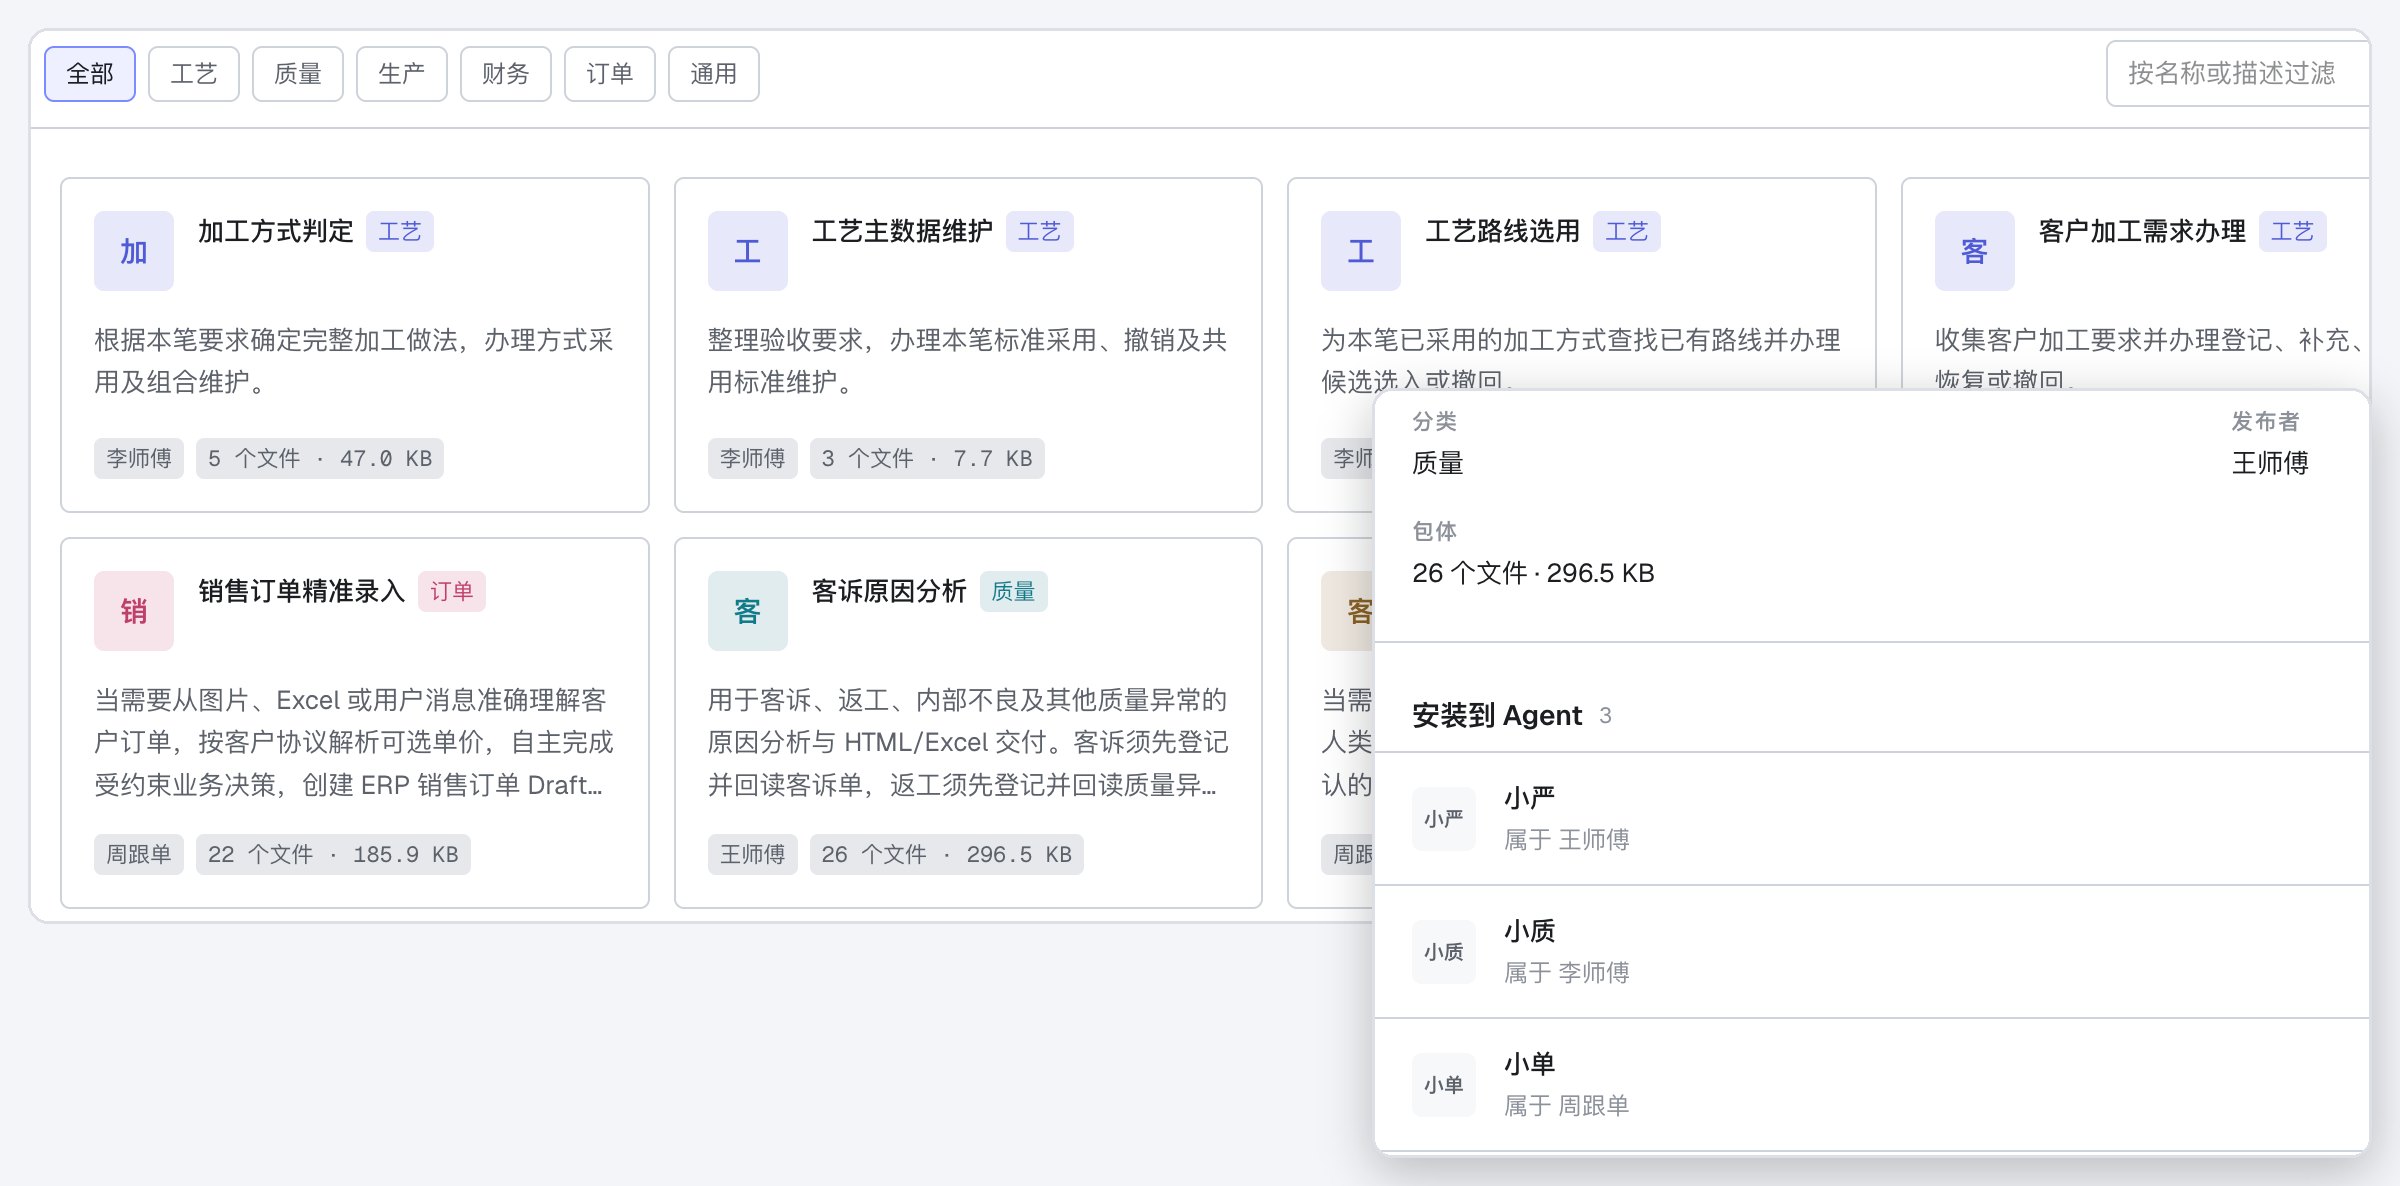
Task: Select the 全部 filter tab
Action: [90, 74]
